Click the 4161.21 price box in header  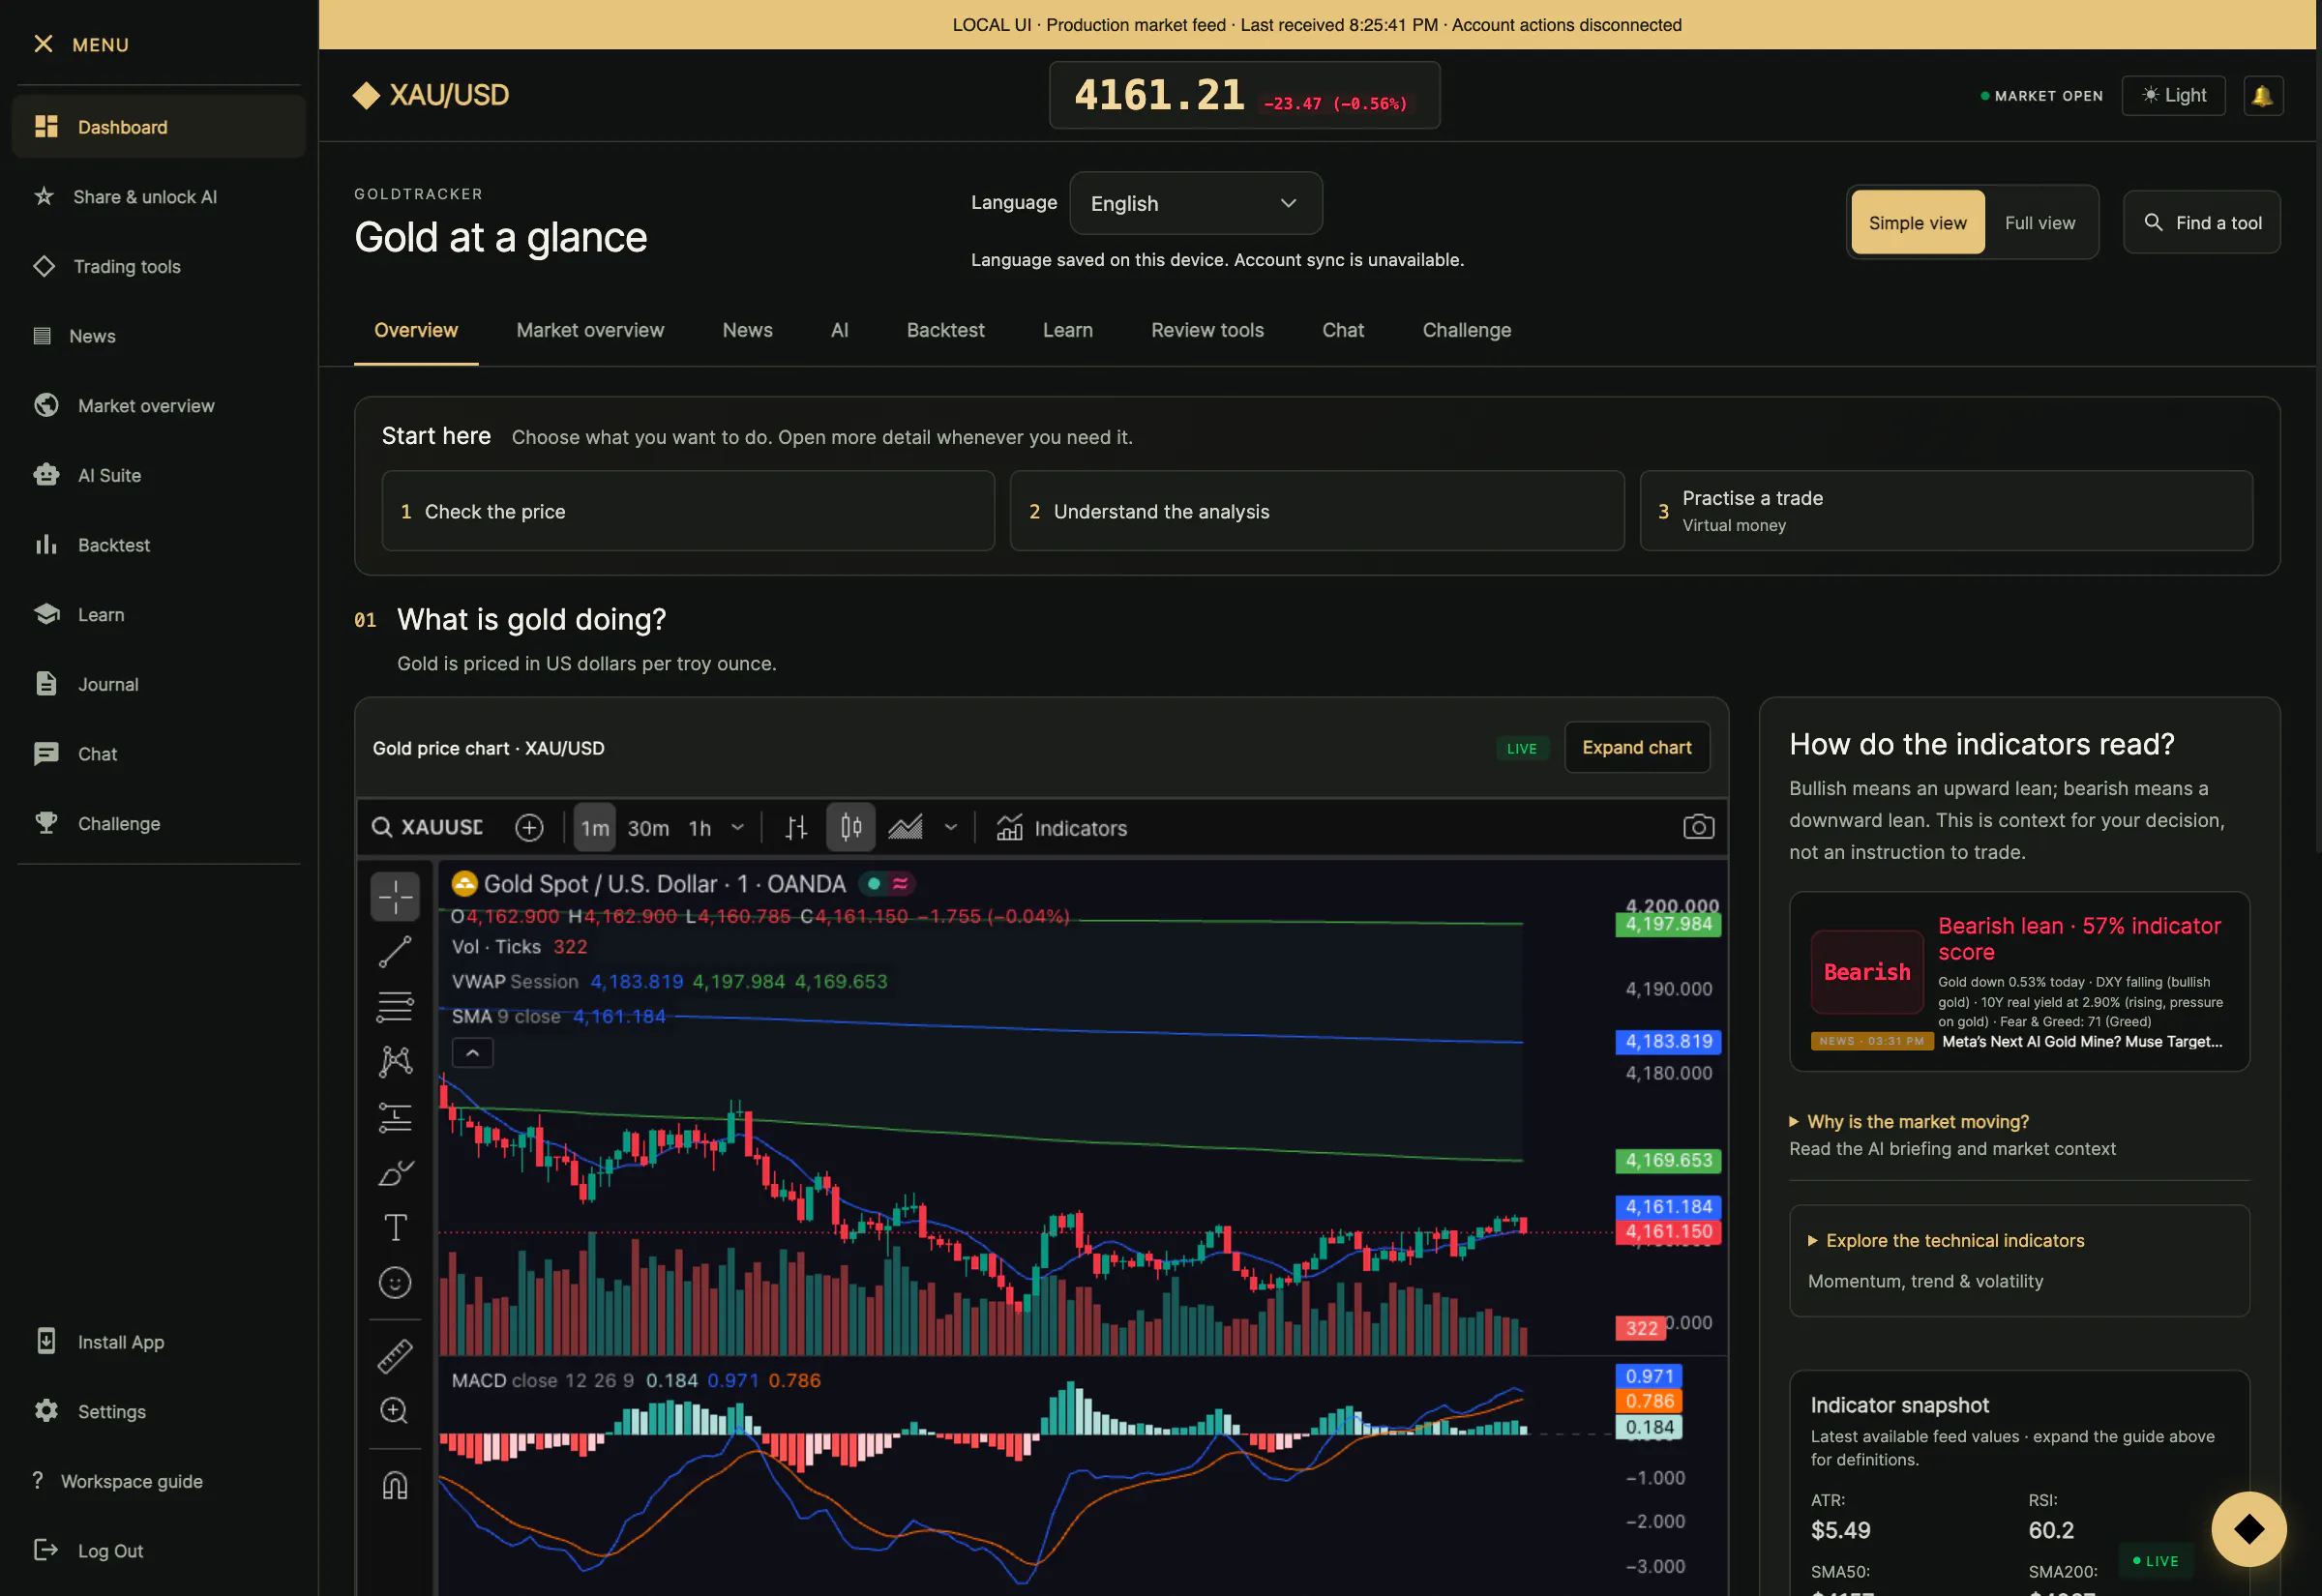[x=1243, y=95]
